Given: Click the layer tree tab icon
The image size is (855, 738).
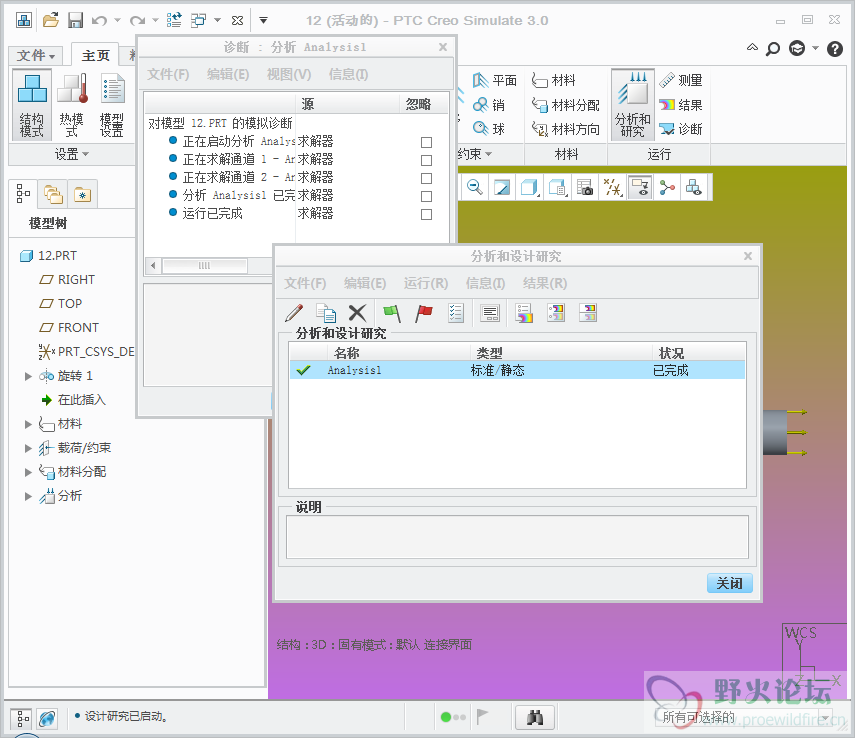Looking at the screenshot, I should [x=53, y=194].
